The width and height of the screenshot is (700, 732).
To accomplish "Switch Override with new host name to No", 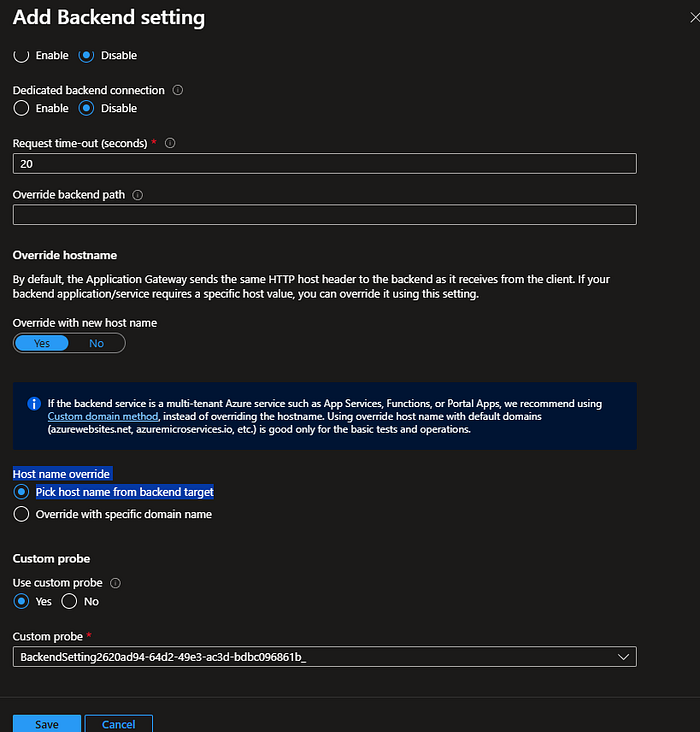I will 97,344.
